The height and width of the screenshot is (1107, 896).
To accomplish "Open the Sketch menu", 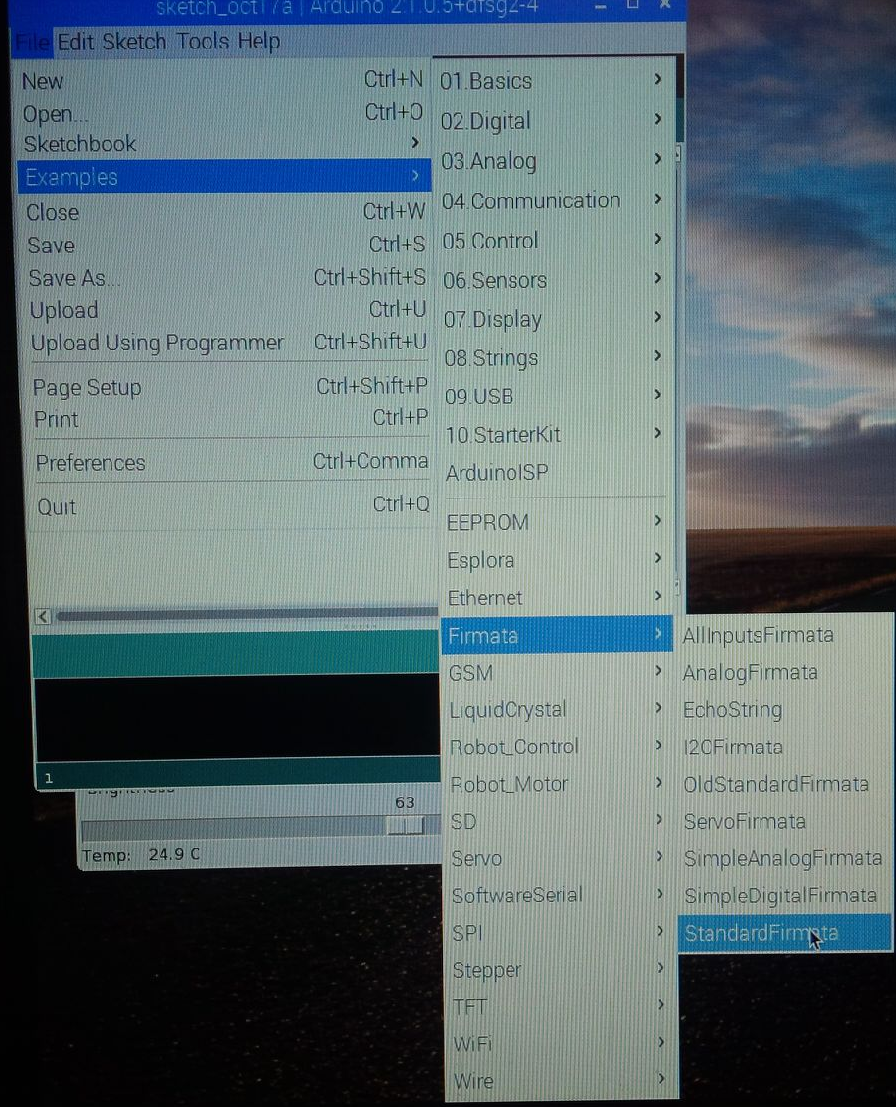I will 135,42.
